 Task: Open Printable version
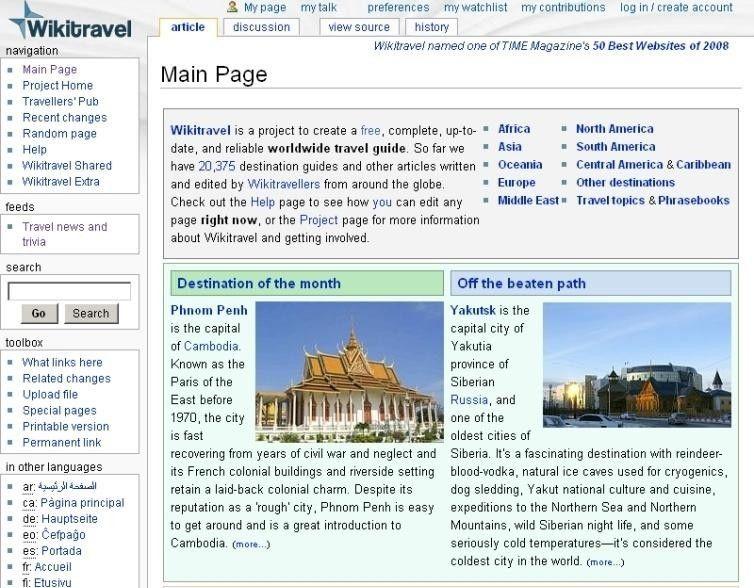(x=65, y=426)
